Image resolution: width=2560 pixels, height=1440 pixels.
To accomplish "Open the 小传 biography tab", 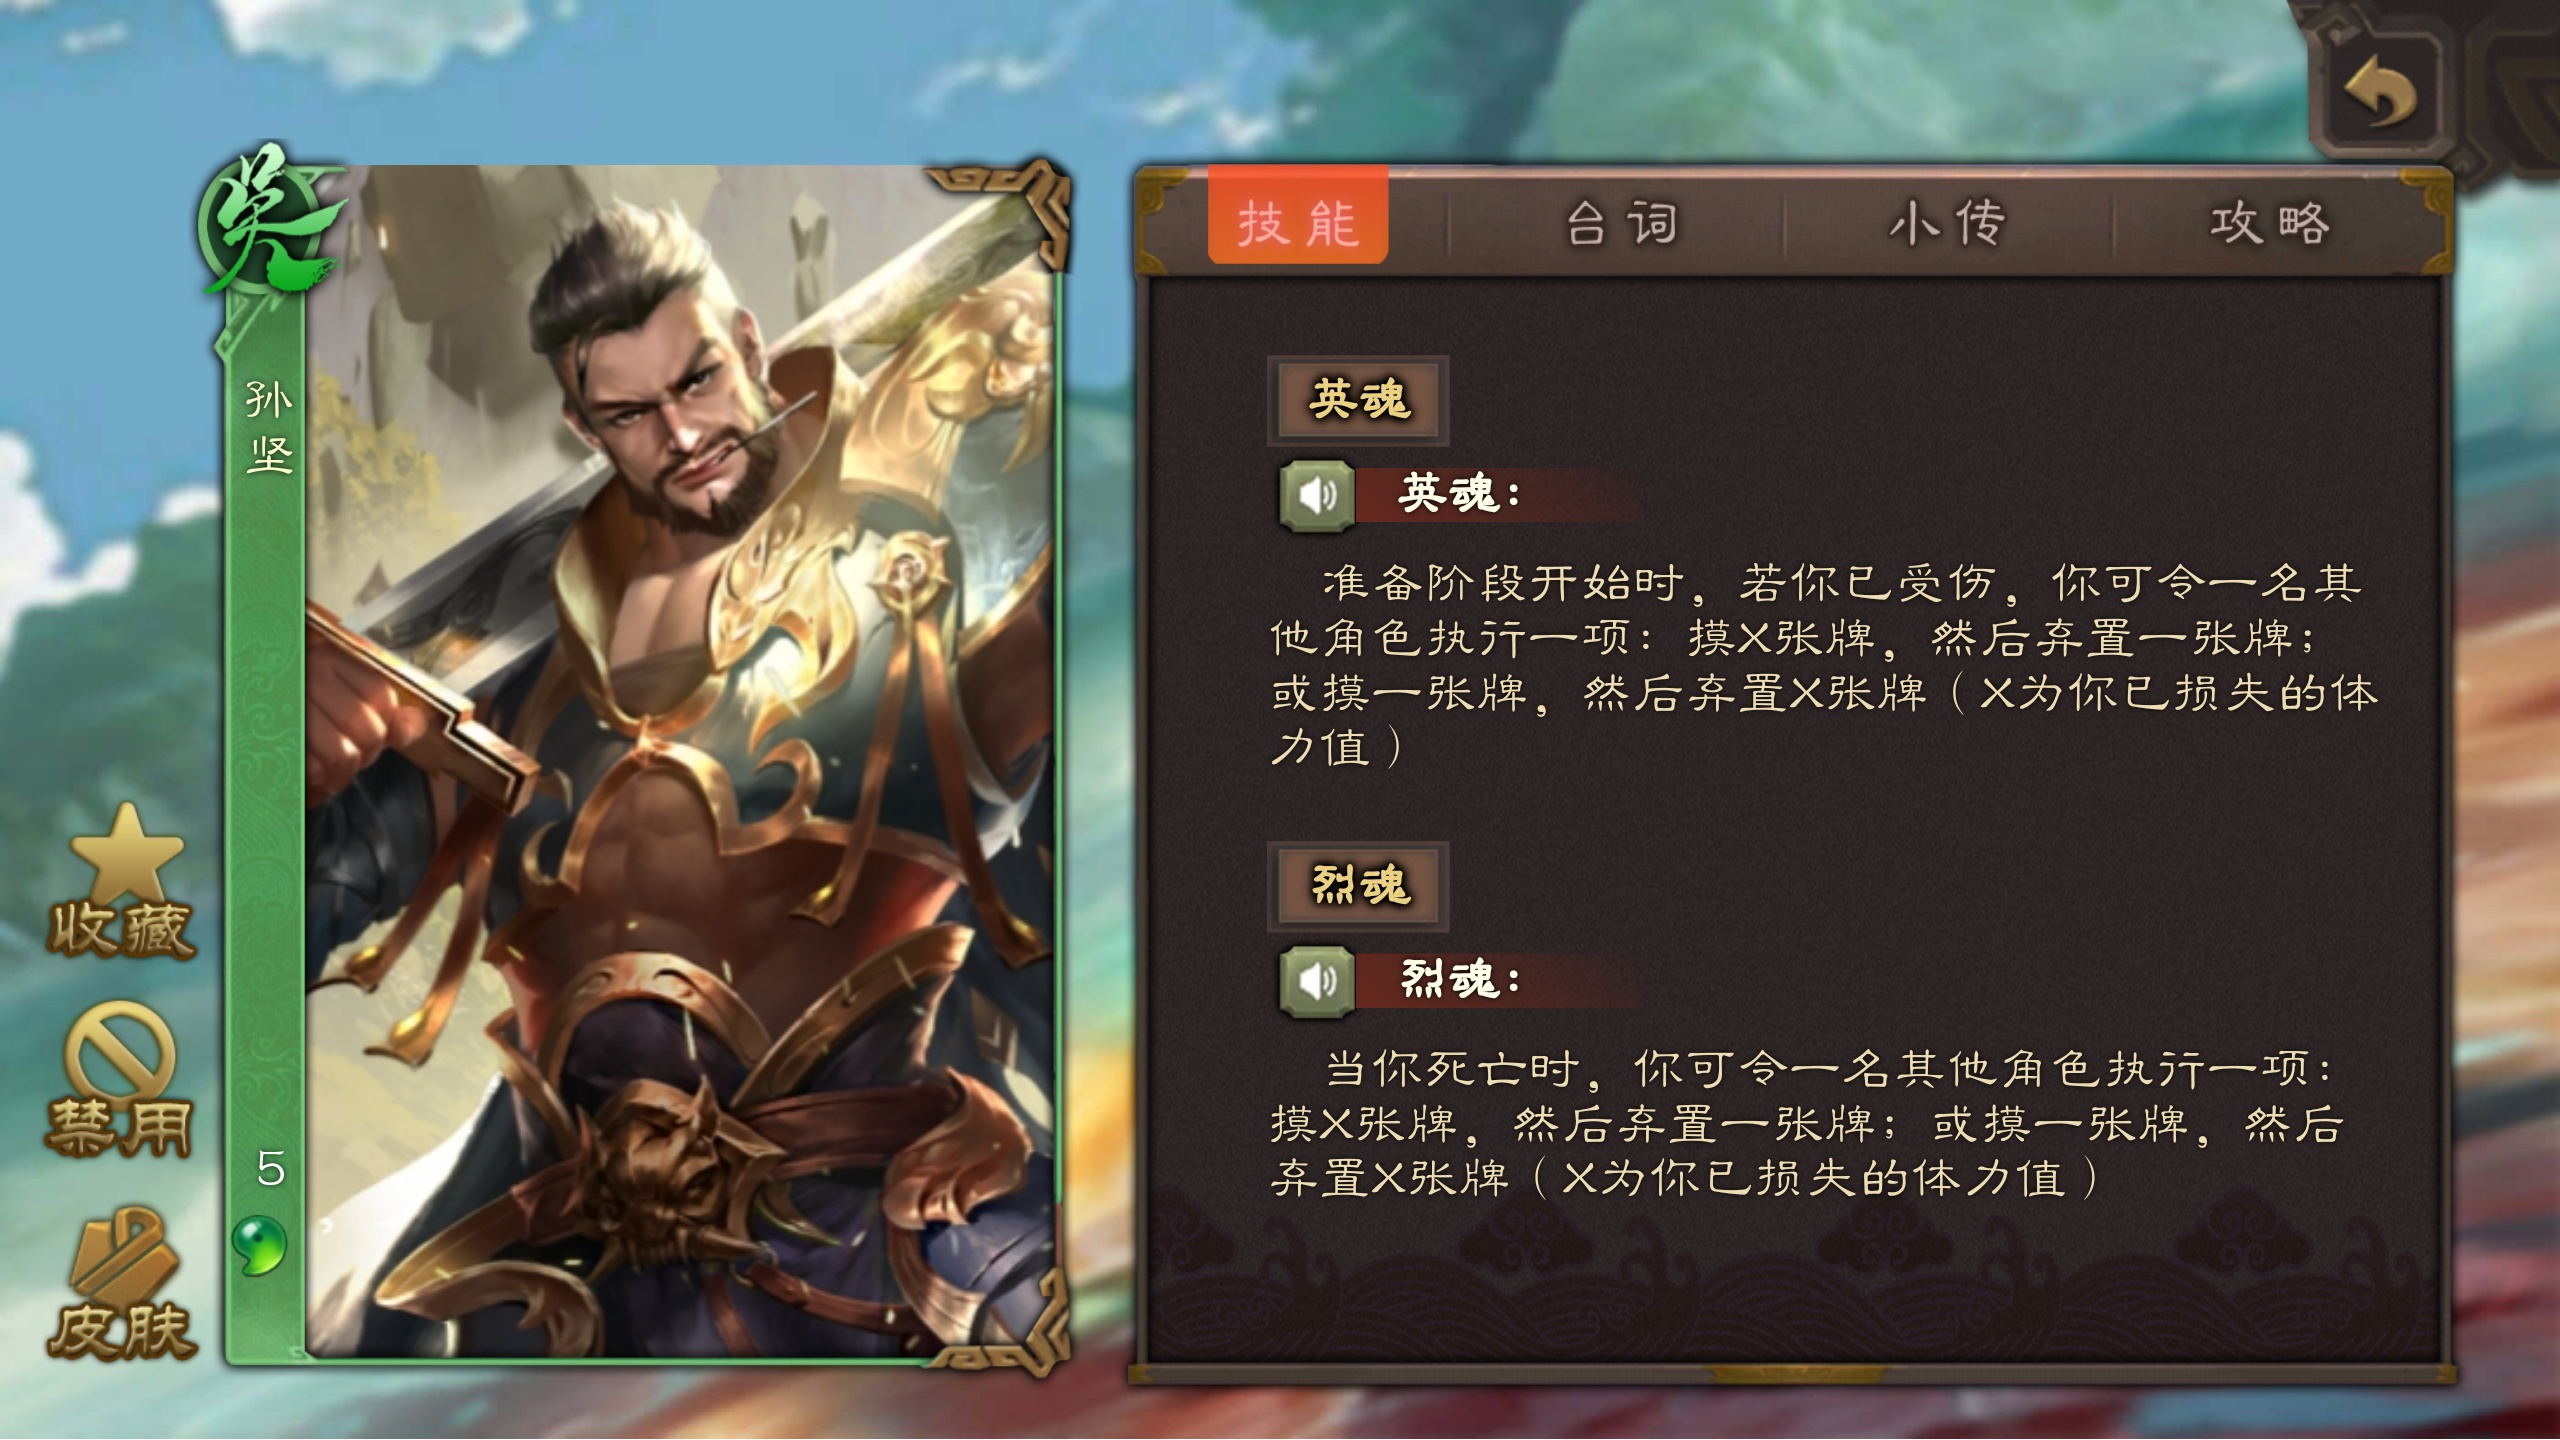I will pos(1946,222).
